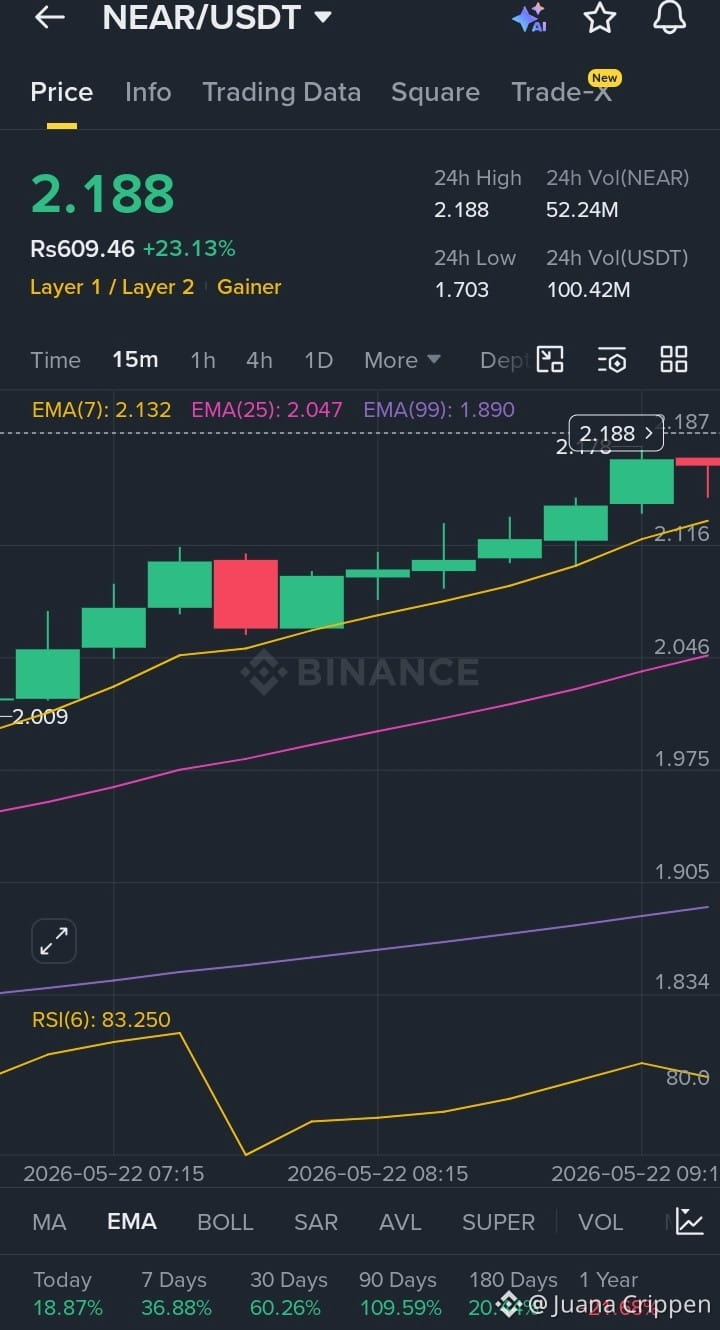720x1330 pixels.
Task: Tap the EMA(7): 2.132 legend
Action: [101, 410]
